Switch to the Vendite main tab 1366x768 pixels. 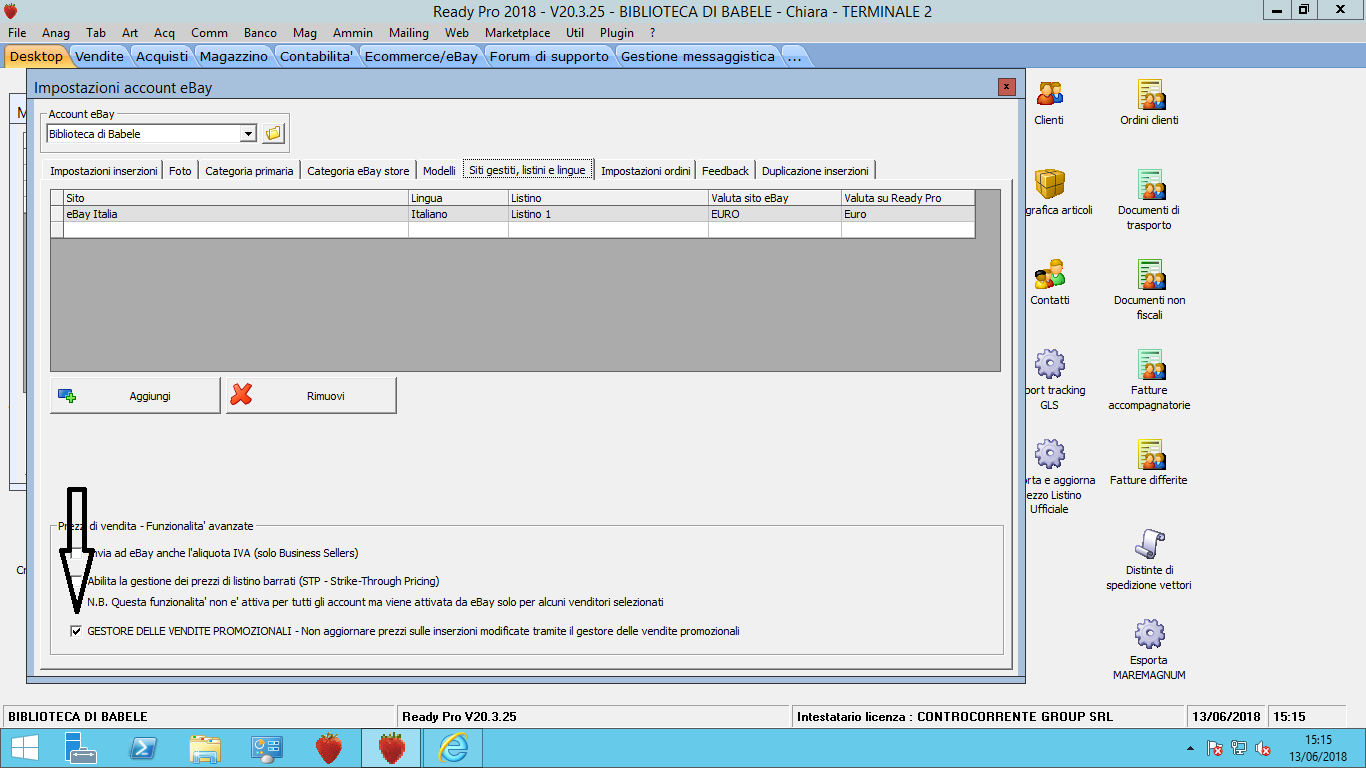[100, 56]
